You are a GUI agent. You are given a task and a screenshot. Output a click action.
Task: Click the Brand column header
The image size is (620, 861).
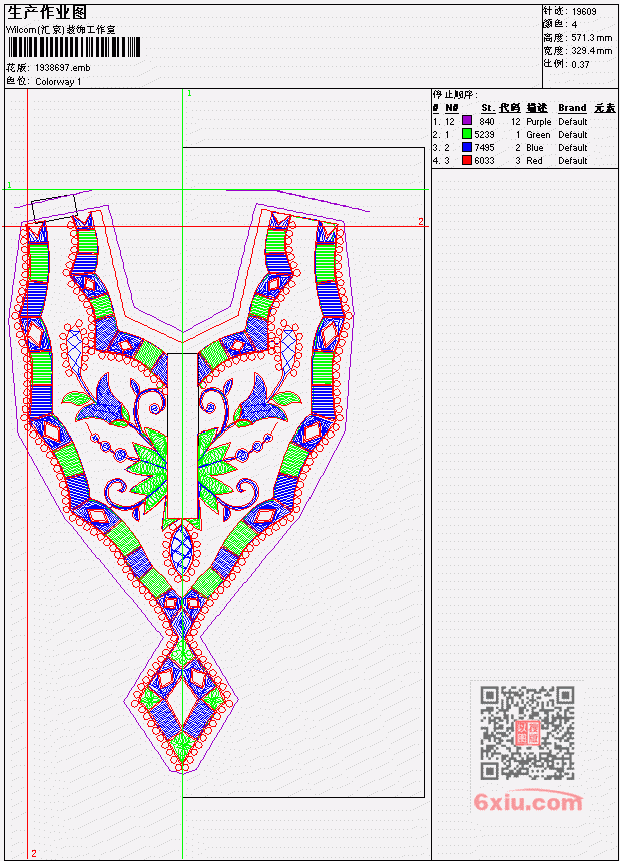coord(572,108)
